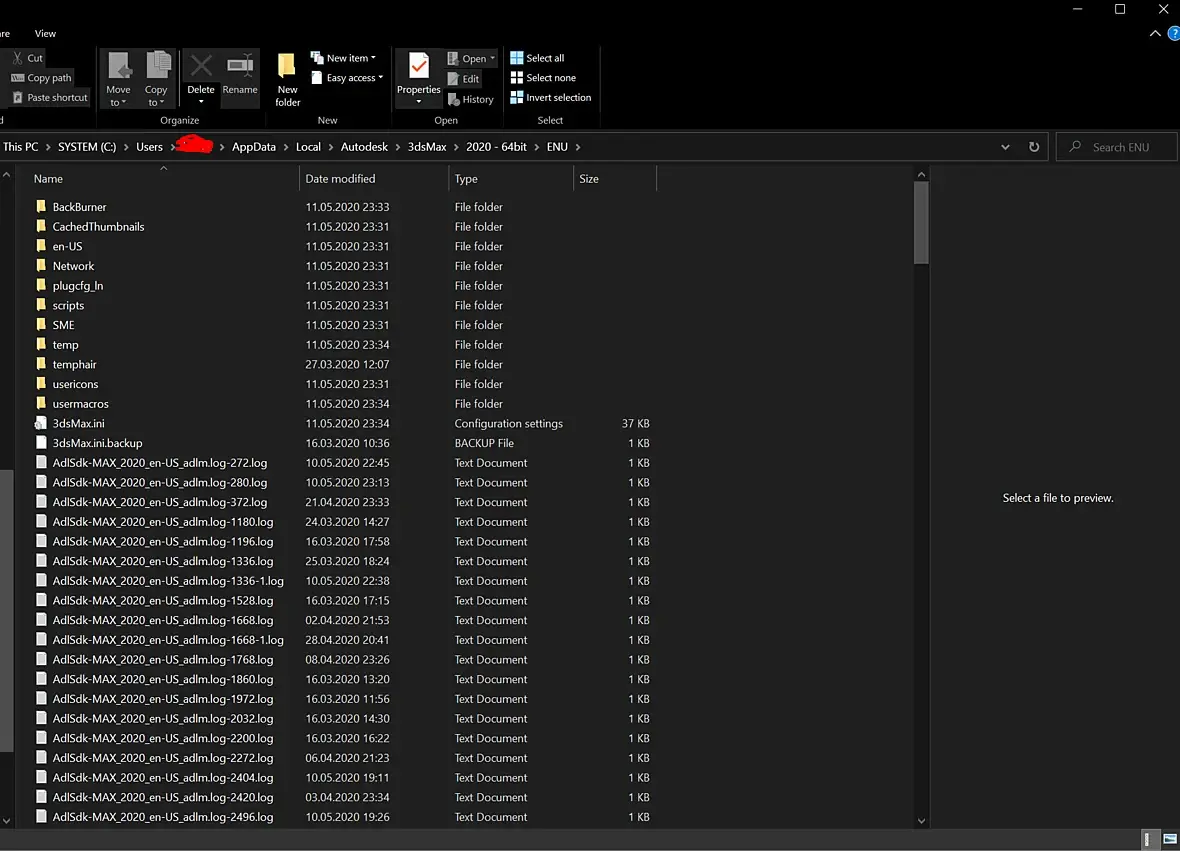Click the Delete icon in Organize group

[x=200, y=67]
